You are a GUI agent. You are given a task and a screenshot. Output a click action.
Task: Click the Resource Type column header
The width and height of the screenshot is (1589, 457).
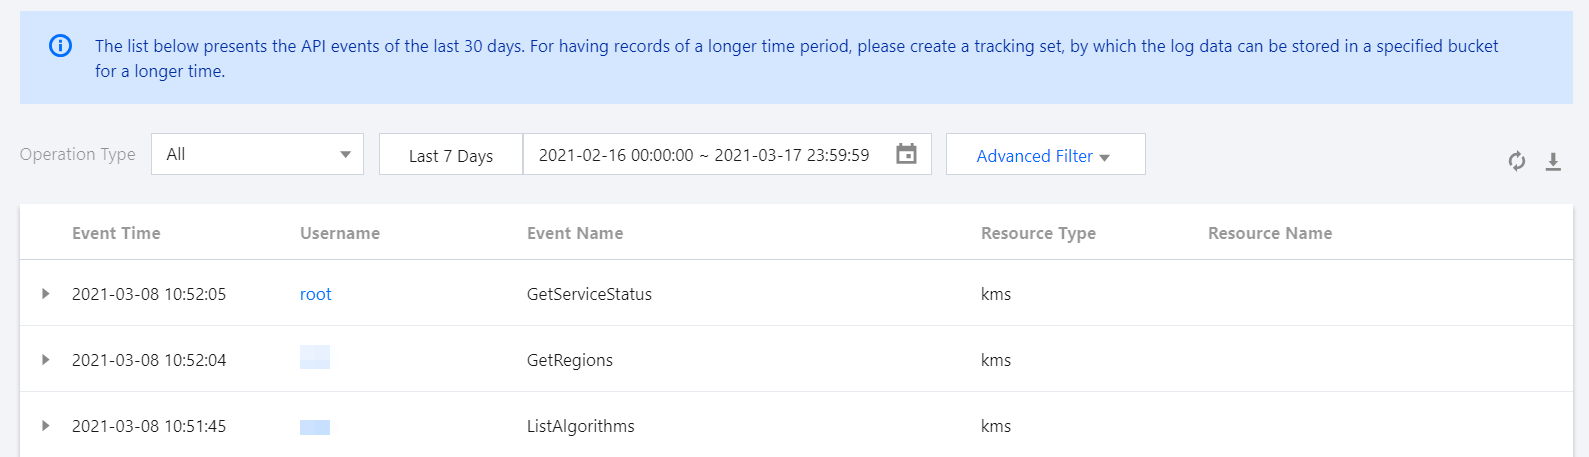(x=1038, y=233)
